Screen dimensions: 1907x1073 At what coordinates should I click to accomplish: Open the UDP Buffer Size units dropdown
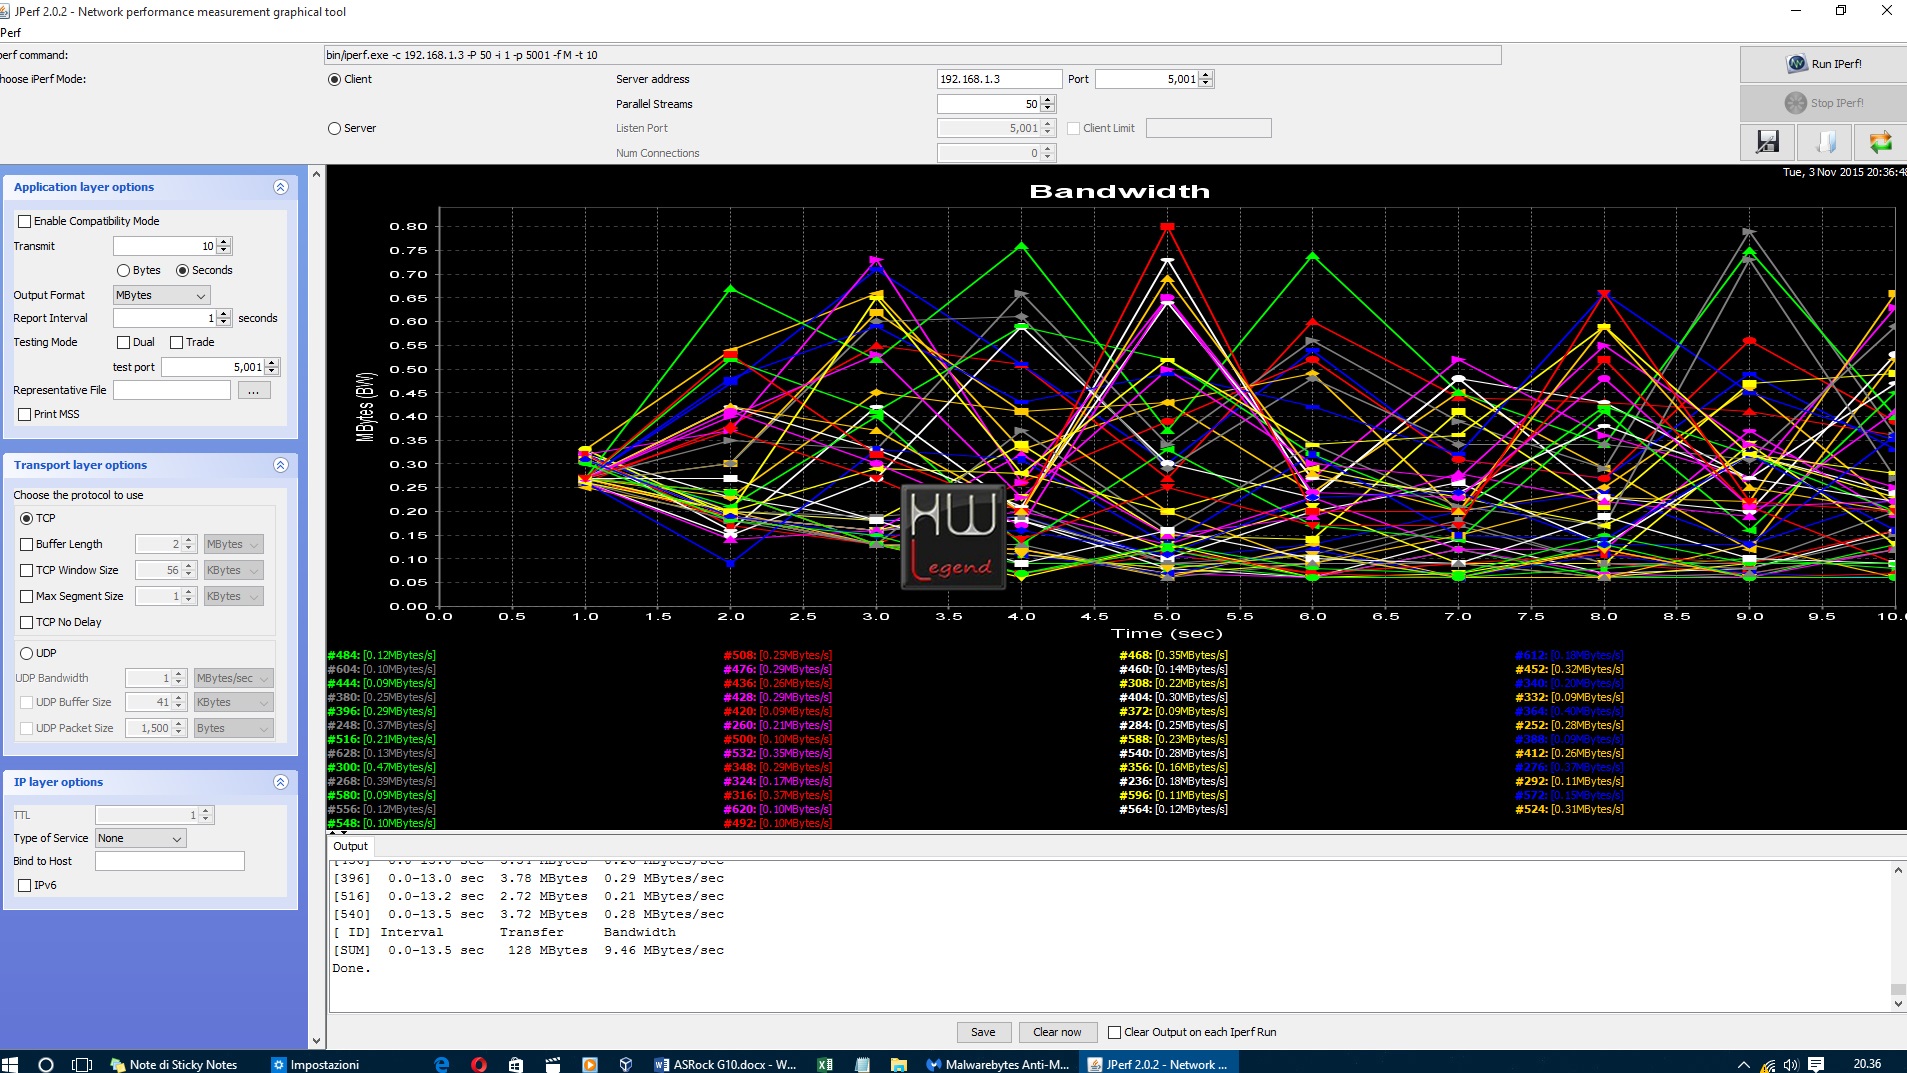(x=233, y=702)
